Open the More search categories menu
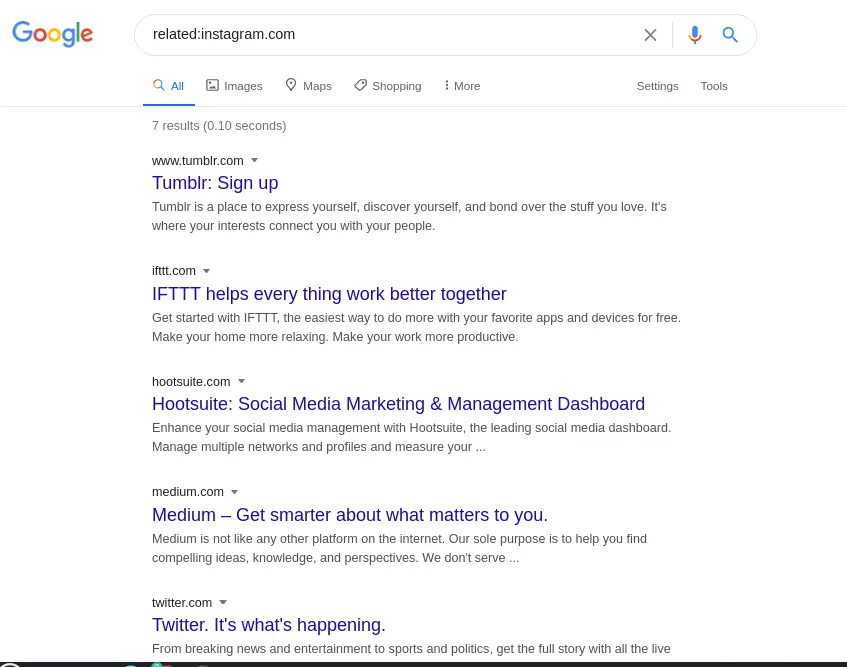The width and height of the screenshot is (847, 667). 462,86
